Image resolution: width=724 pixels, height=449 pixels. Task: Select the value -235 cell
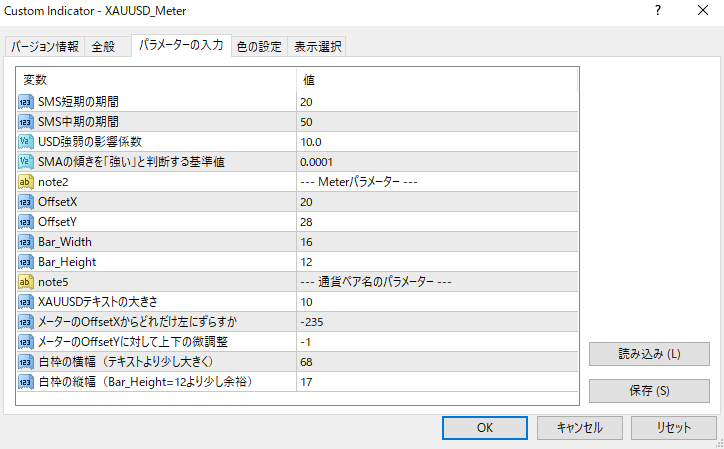437,322
